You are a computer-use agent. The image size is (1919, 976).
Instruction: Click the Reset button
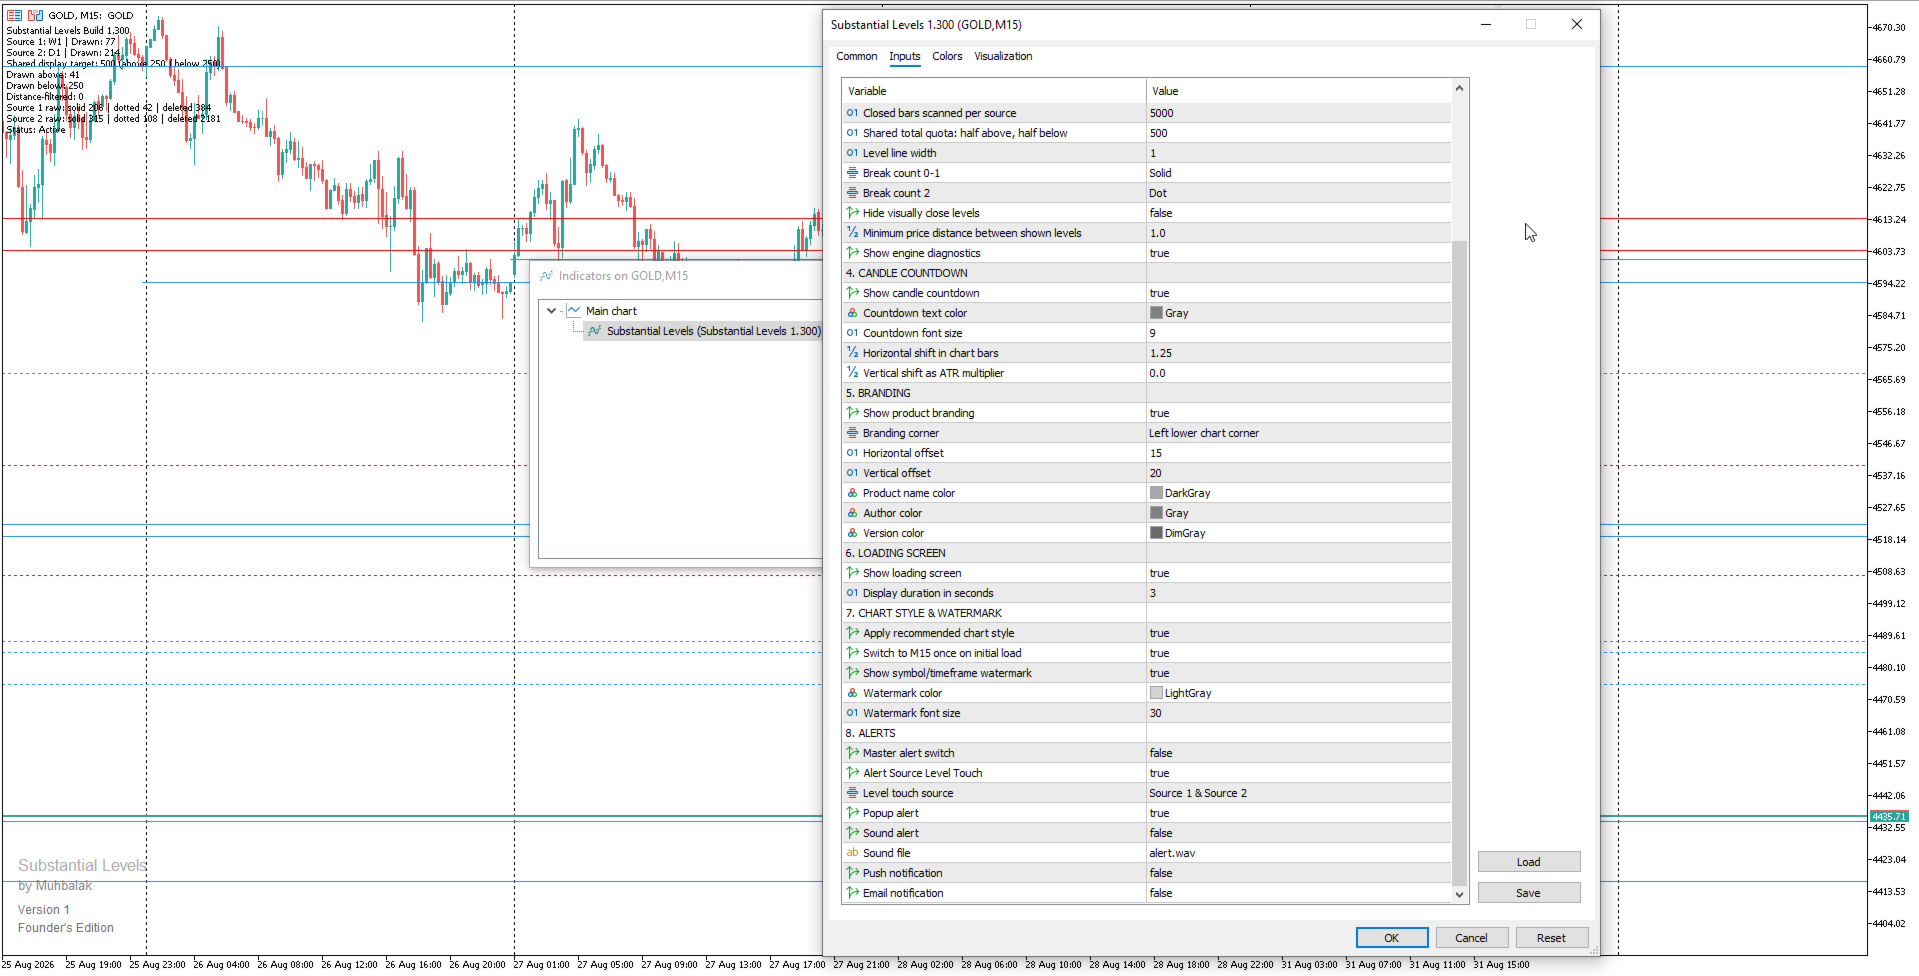point(1551,938)
